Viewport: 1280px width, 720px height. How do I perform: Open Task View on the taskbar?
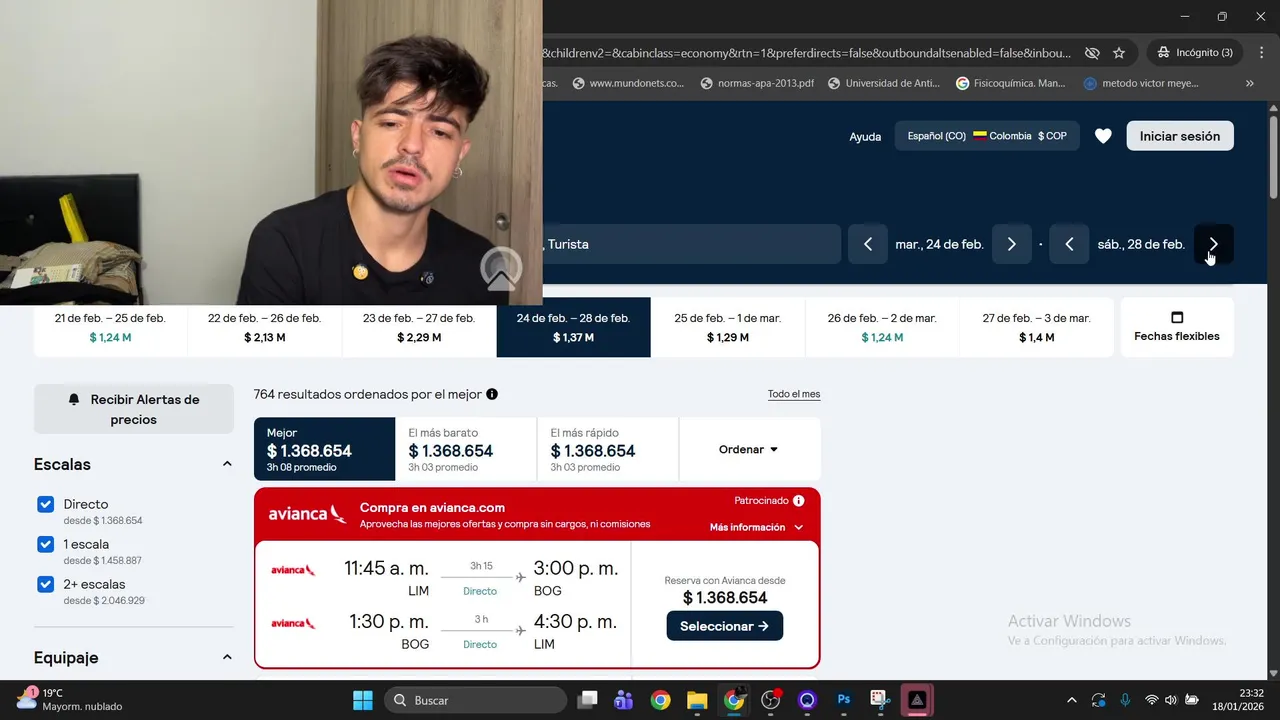pos(587,700)
